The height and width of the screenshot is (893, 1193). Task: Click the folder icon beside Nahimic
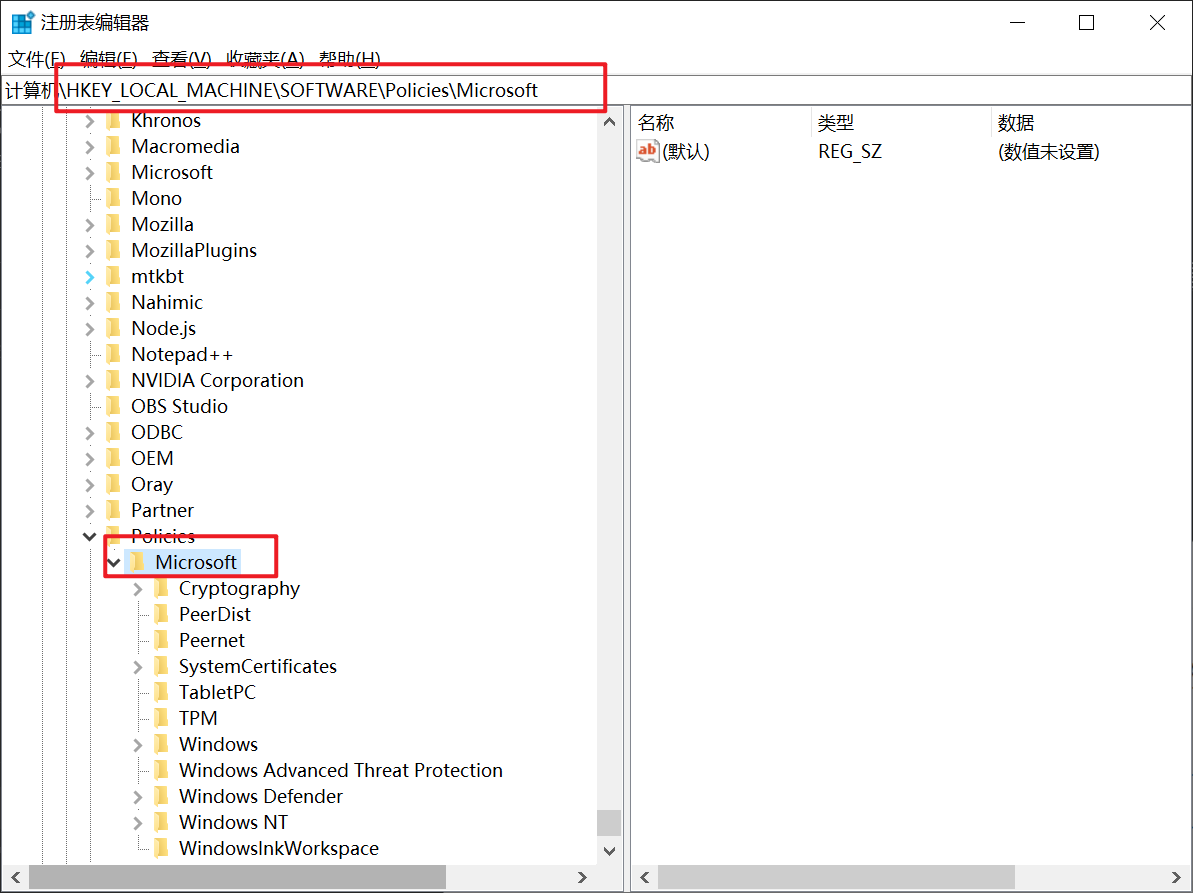tap(113, 303)
